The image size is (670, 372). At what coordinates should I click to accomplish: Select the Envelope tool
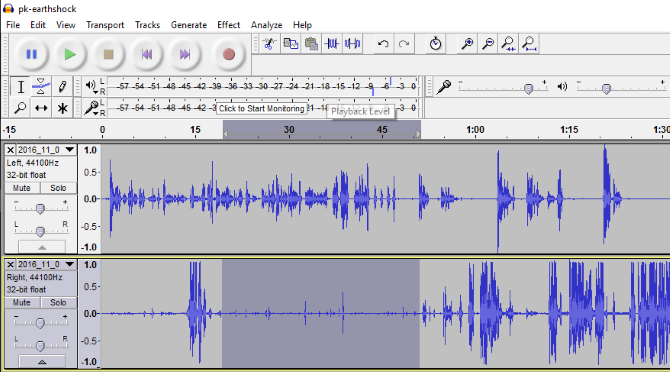coord(41,87)
